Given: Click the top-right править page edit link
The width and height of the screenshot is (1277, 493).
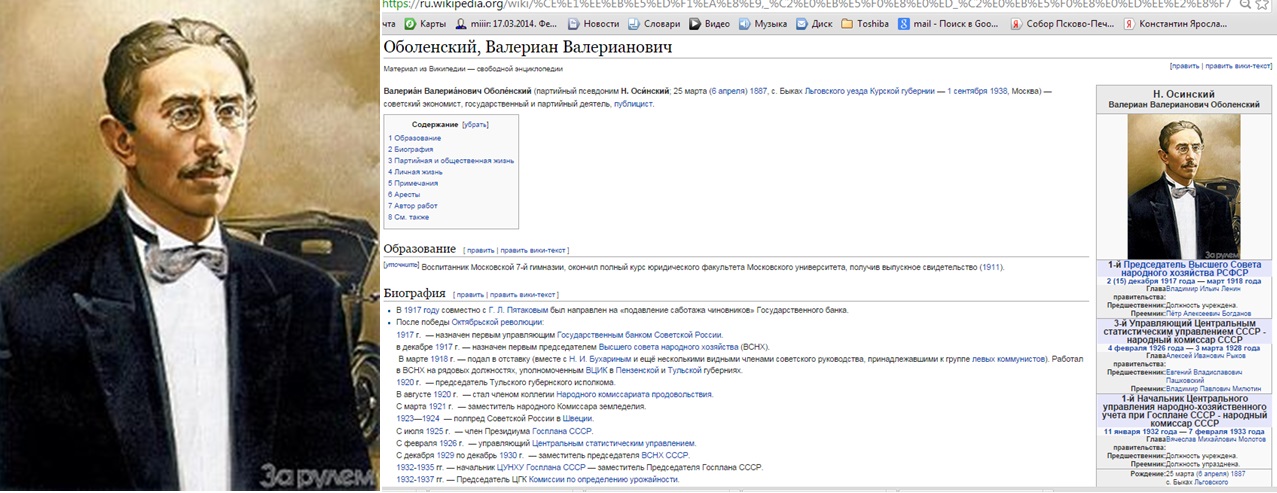Looking at the screenshot, I should (1186, 65).
